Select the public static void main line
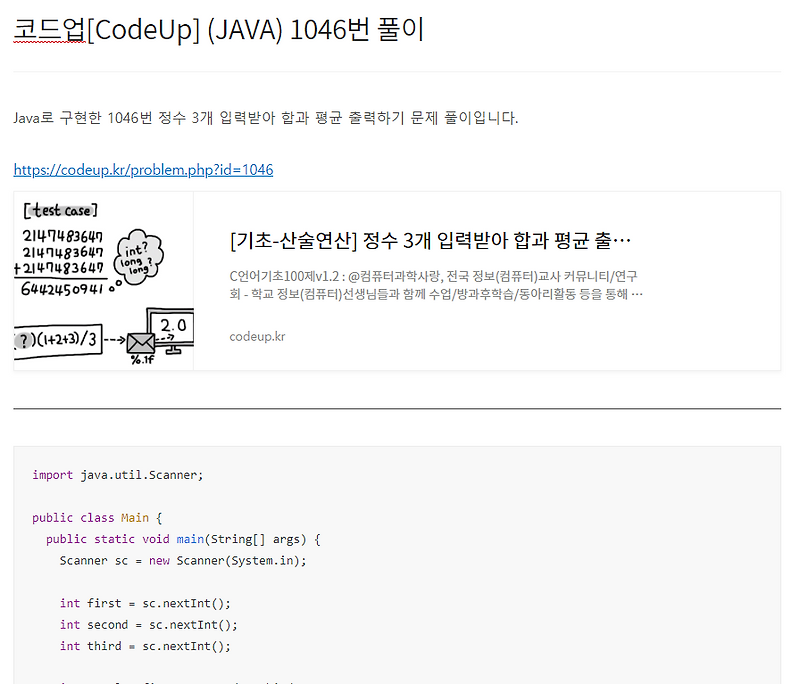This screenshot has width=800, height=684. (x=180, y=538)
